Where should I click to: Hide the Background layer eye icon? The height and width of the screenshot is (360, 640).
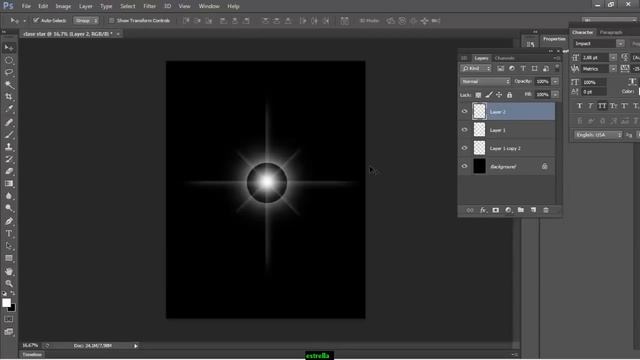464,166
